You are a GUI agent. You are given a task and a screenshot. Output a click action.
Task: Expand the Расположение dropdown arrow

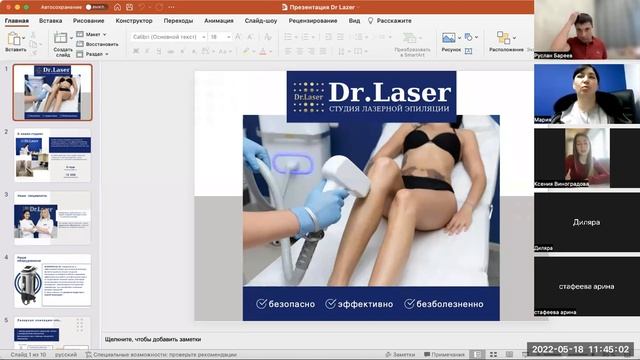pyautogui.click(x=514, y=38)
